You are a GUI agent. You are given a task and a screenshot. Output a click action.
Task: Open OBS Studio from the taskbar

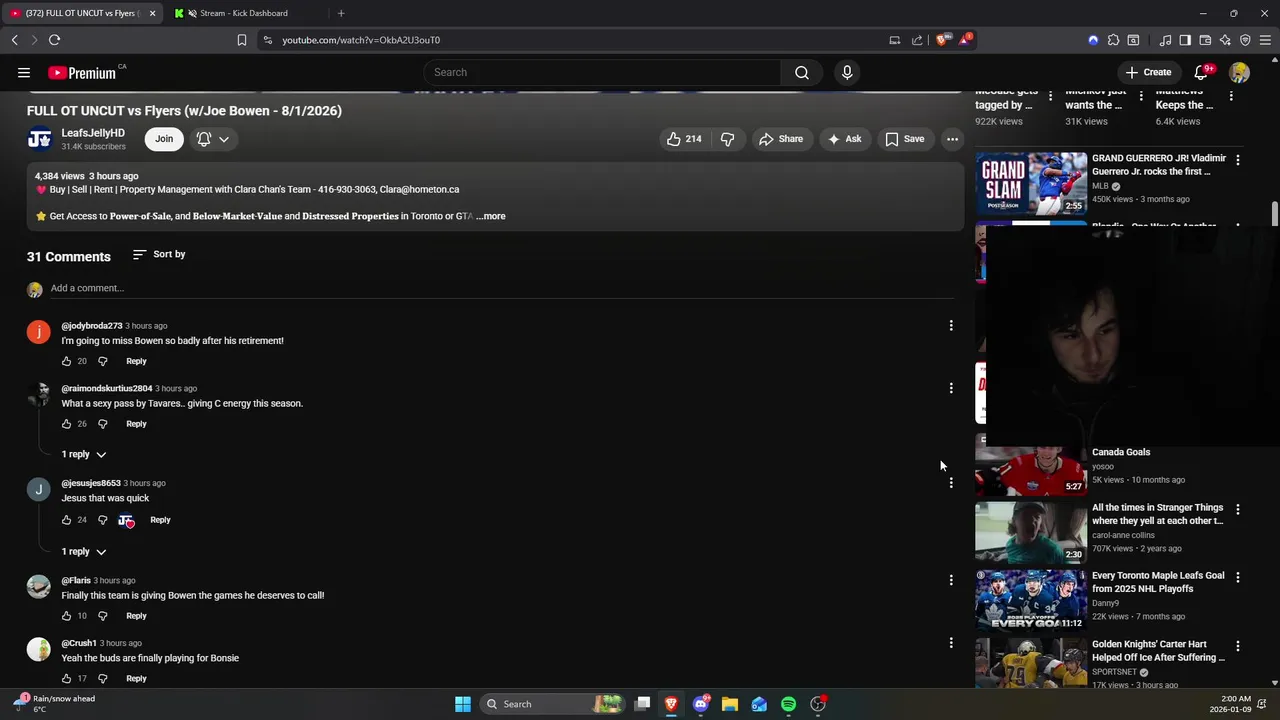coord(818,704)
